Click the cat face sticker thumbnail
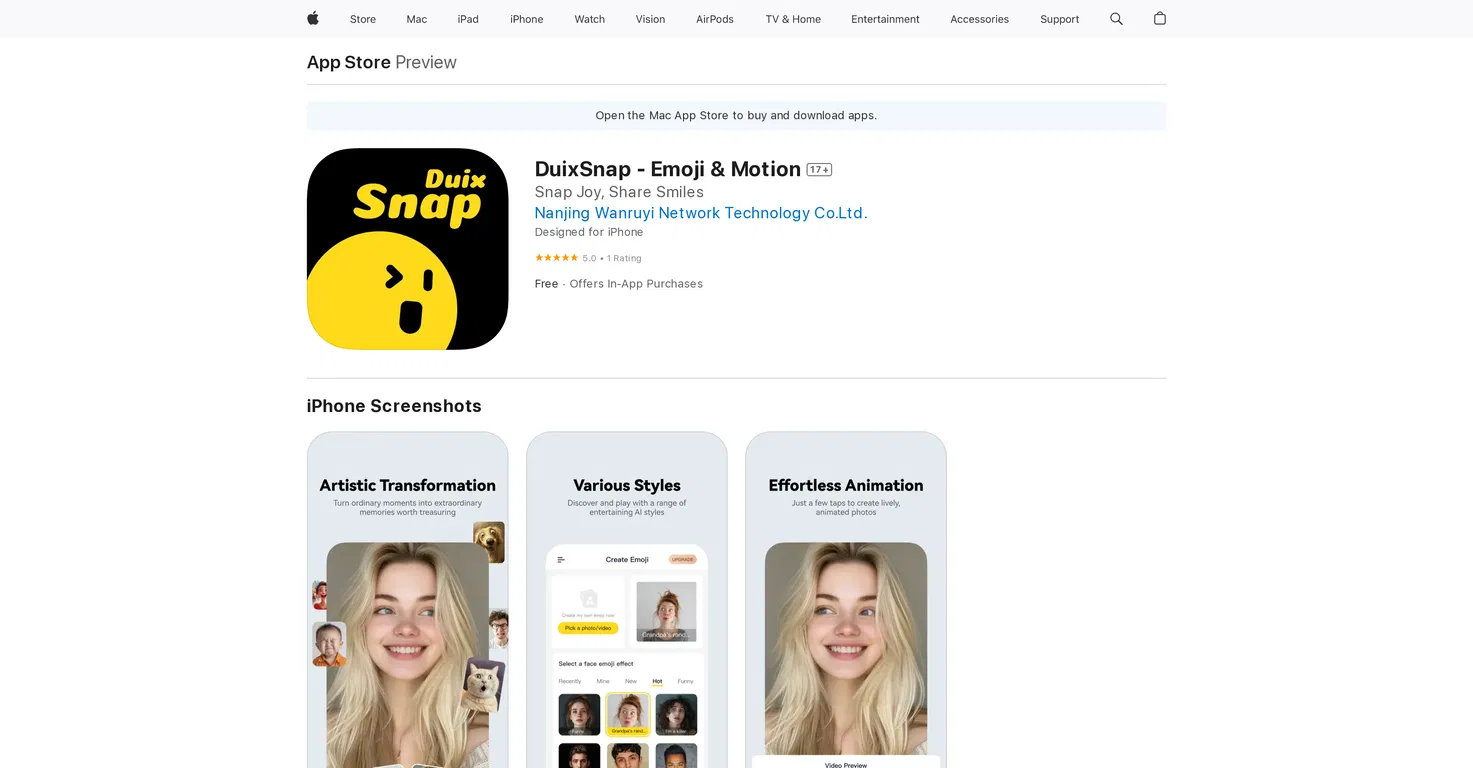1473x768 pixels. point(484,684)
